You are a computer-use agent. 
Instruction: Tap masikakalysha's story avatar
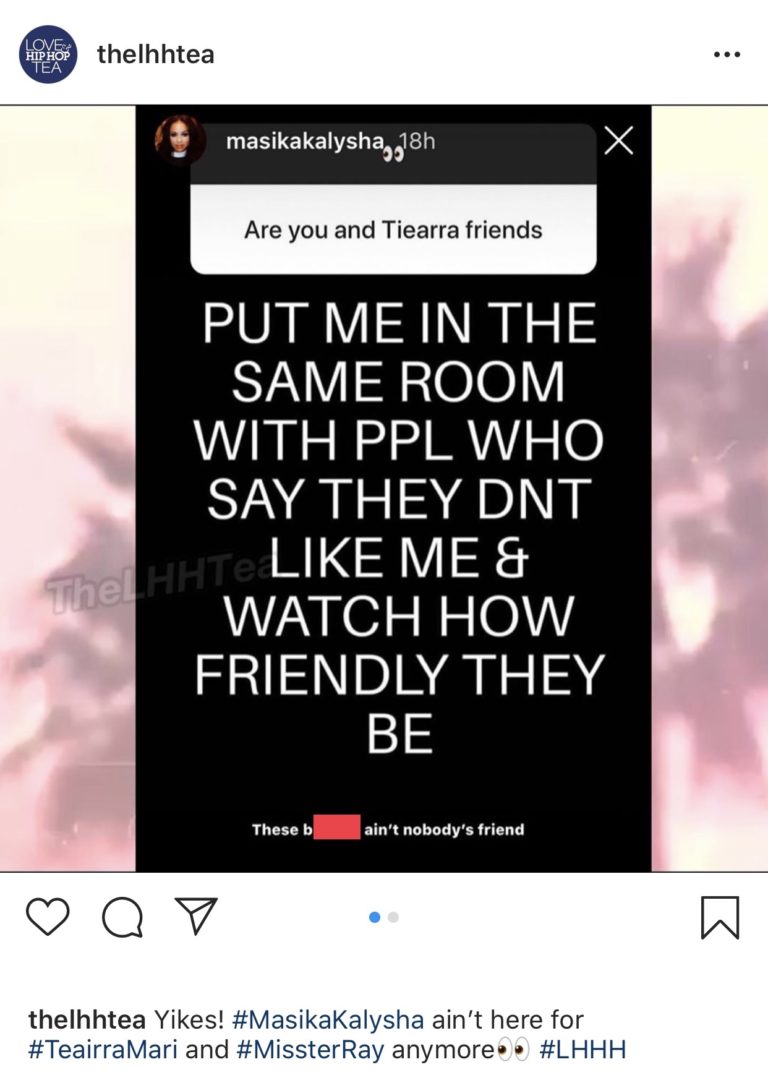click(180, 139)
